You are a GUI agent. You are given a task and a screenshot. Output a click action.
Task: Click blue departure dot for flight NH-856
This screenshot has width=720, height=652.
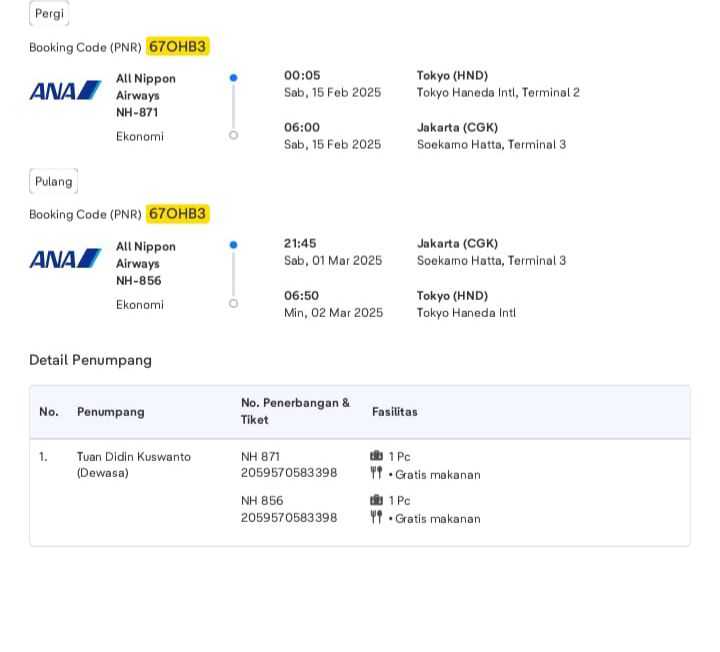coord(233,245)
